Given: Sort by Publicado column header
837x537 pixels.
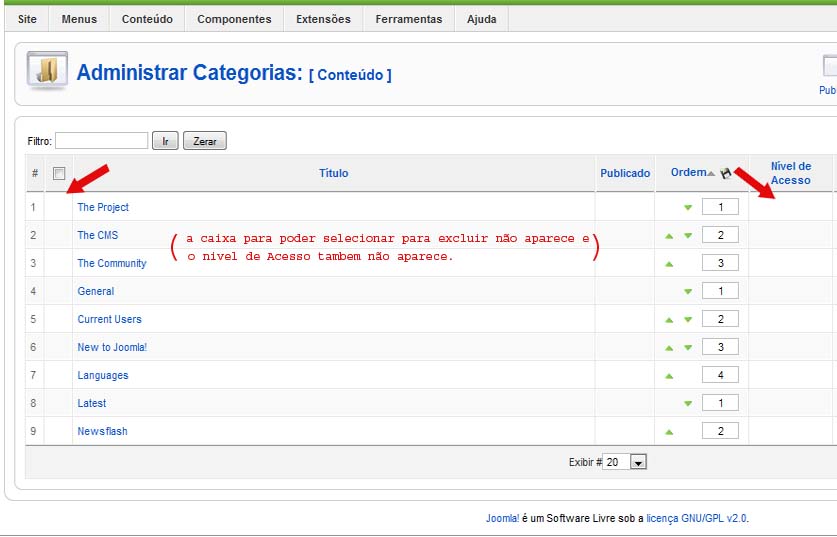Looking at the screenshot, I should (625, 173).
